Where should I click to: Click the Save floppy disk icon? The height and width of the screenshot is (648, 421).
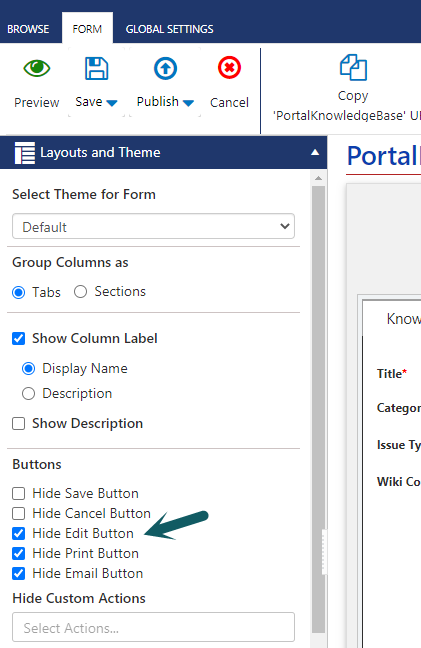(x=97, y=68)
